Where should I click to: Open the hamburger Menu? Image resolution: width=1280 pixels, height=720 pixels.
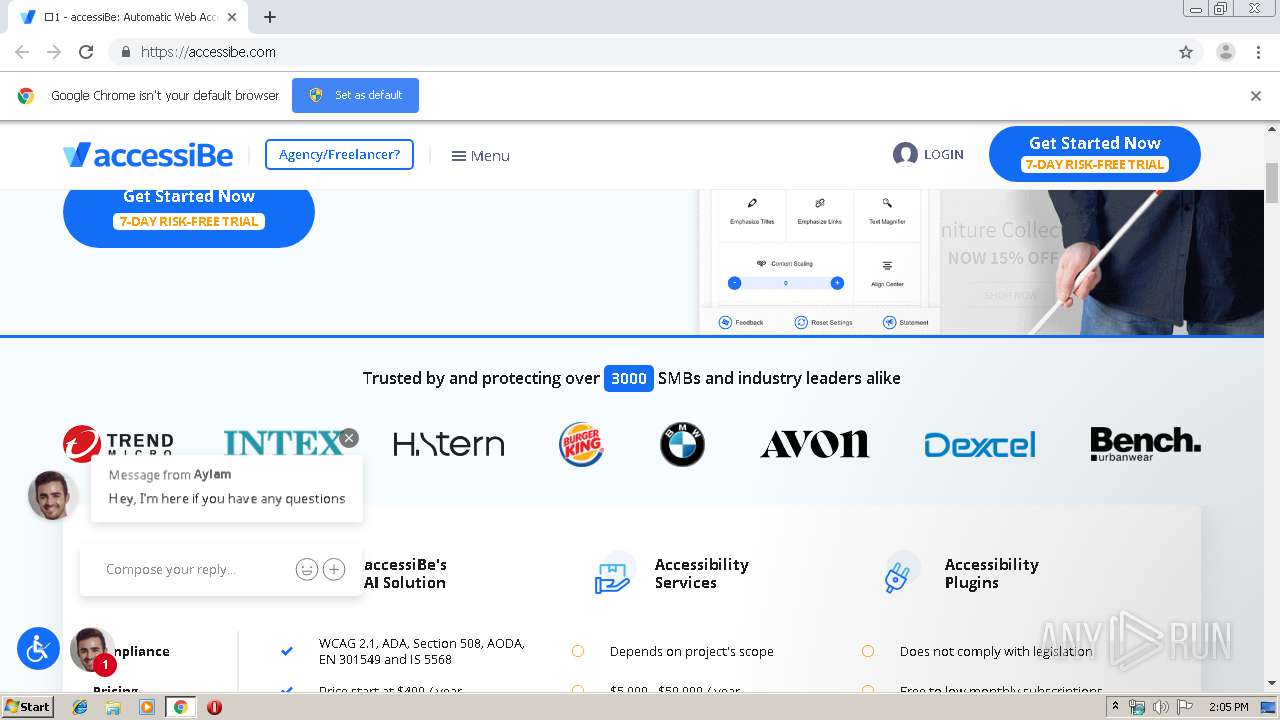480,156
